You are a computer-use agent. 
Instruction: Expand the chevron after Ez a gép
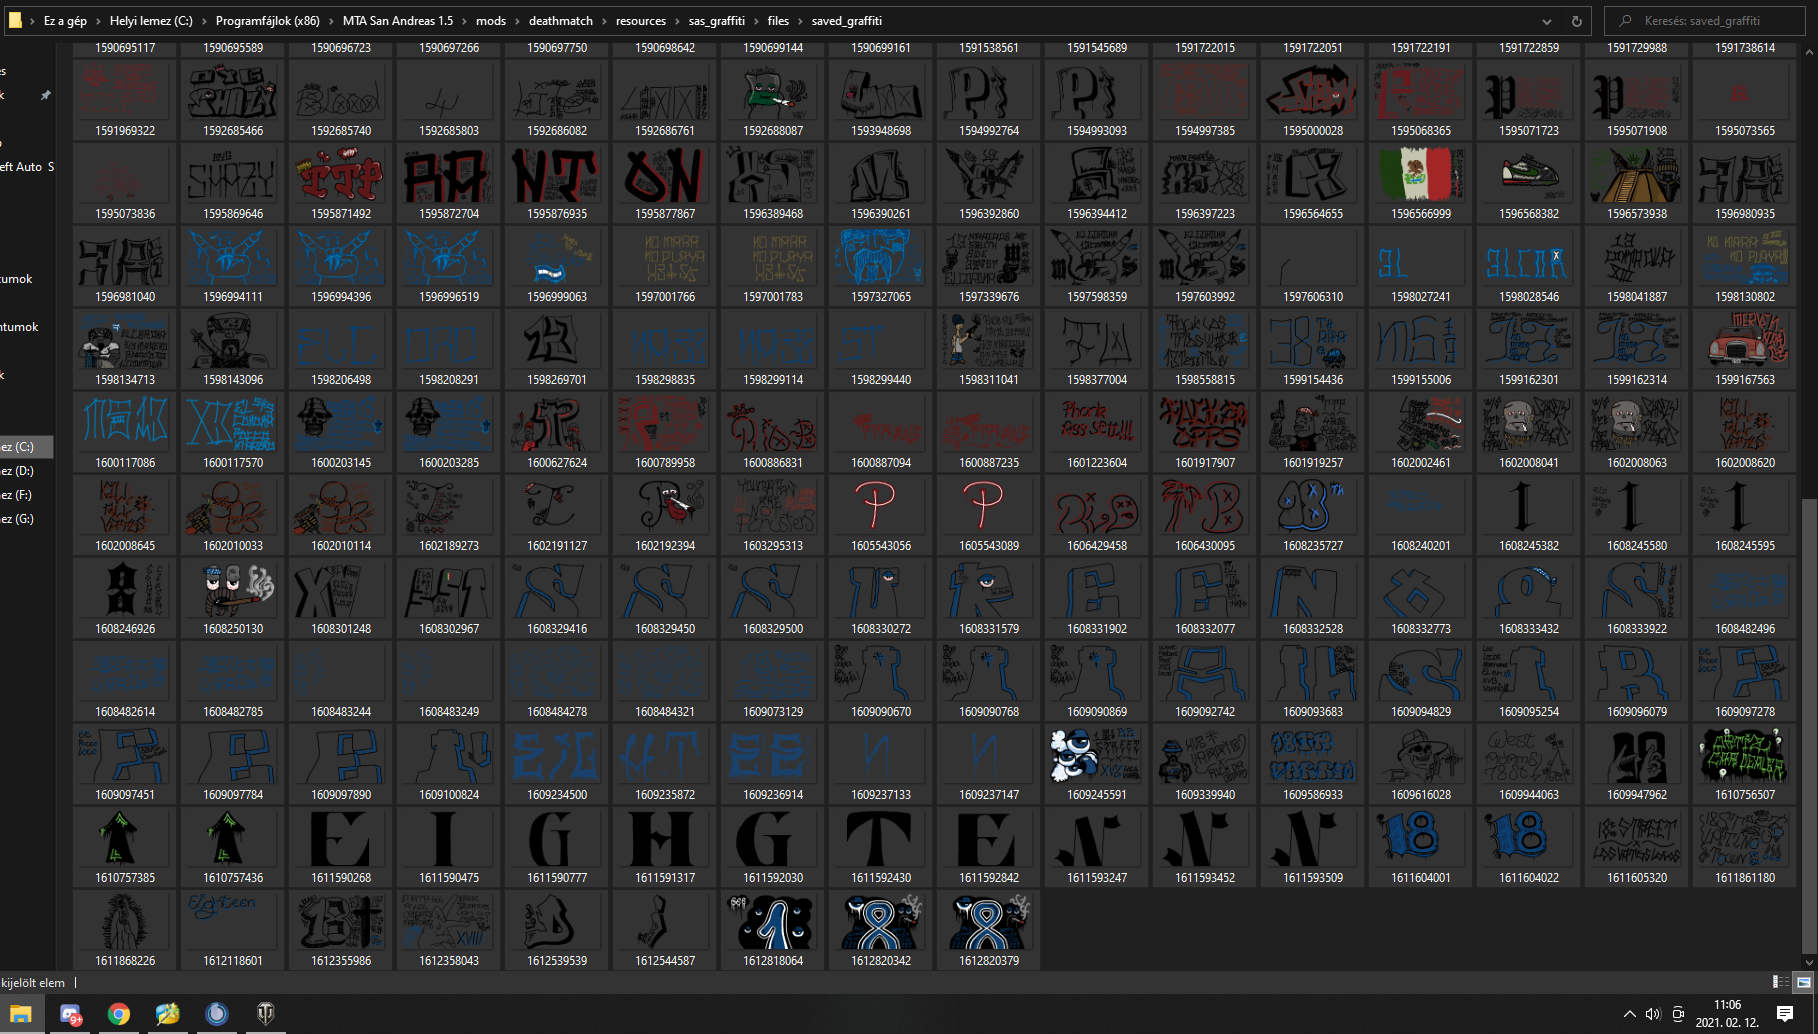click(98, 21)
